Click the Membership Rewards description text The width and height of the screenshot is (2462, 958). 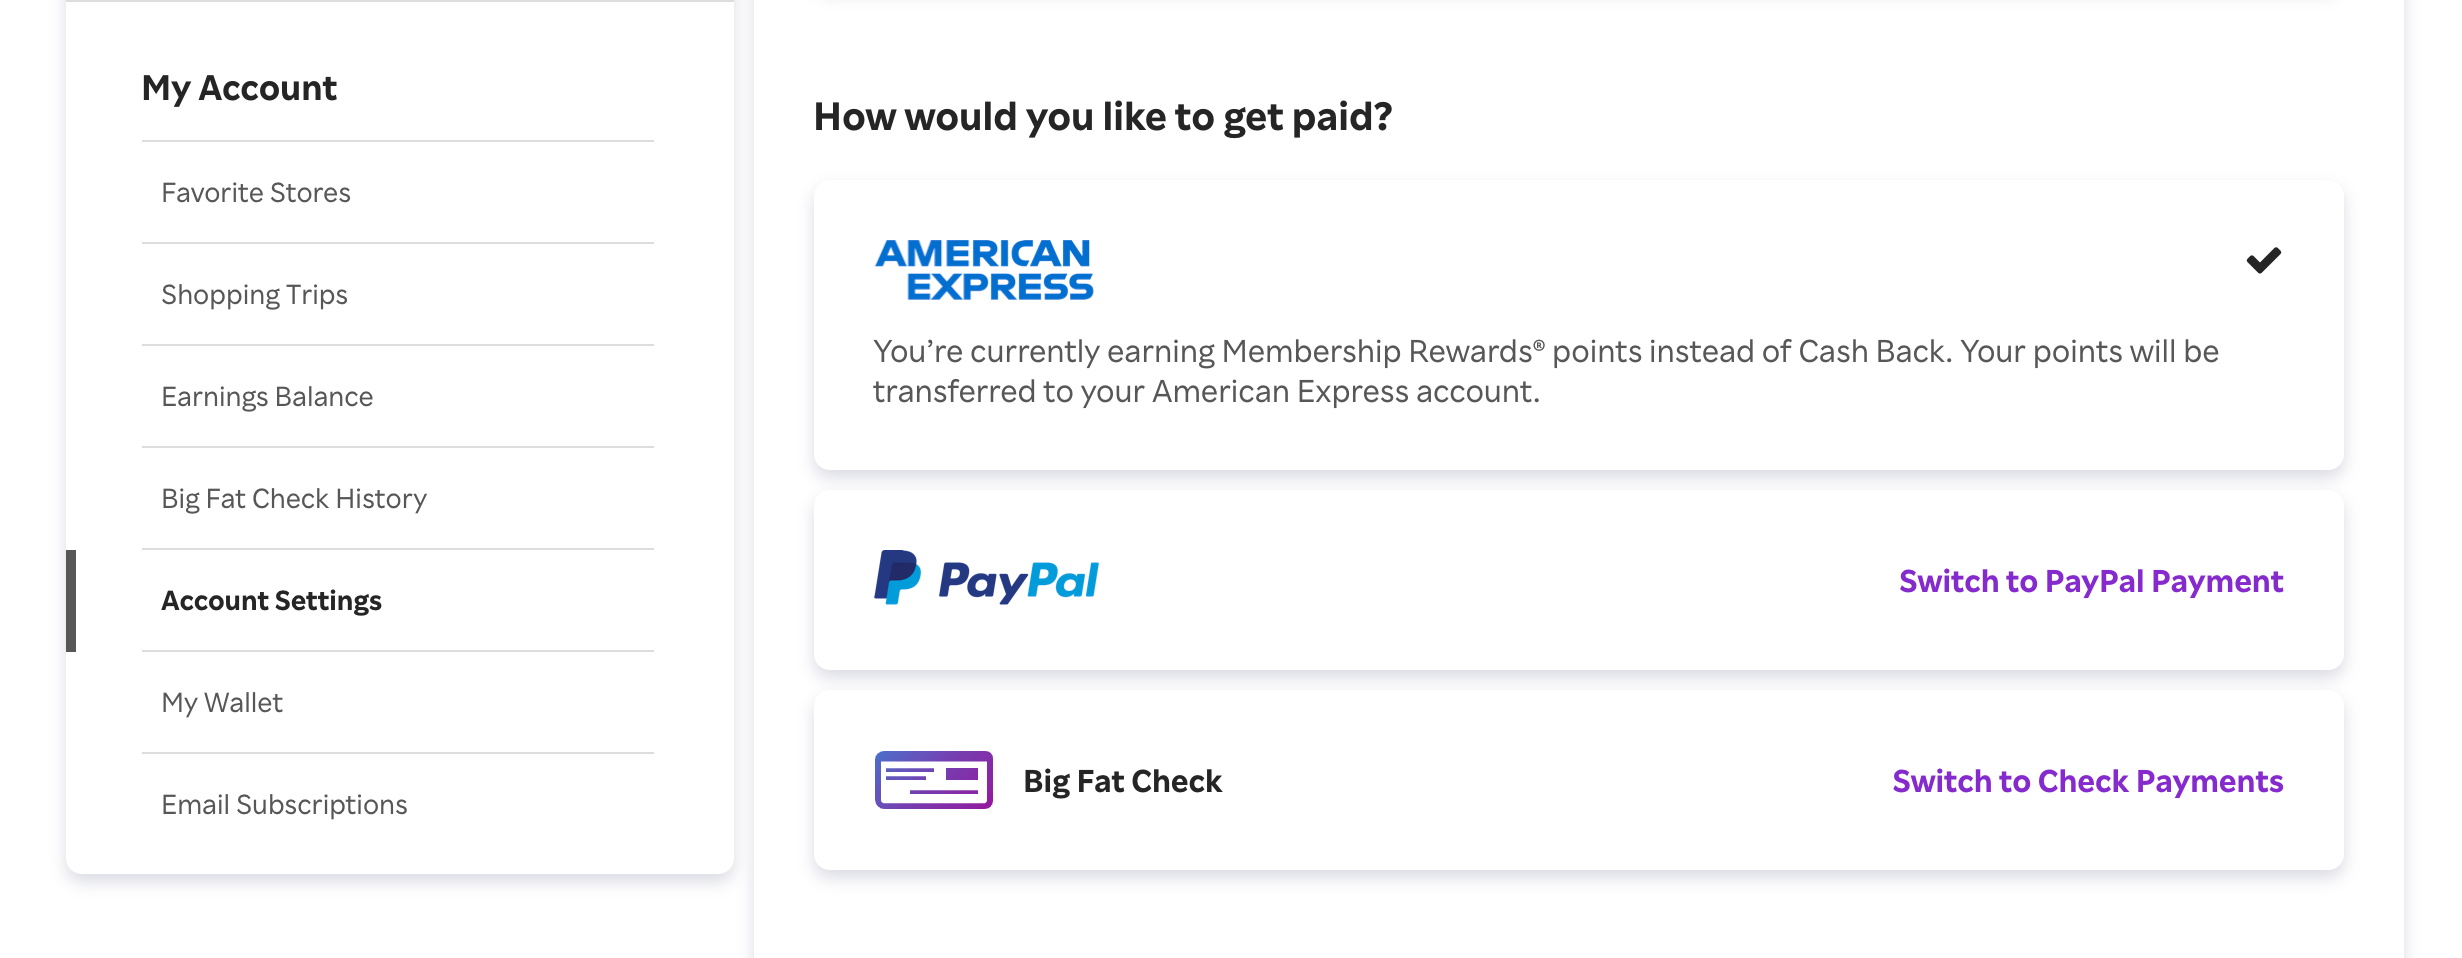point(1545,371)
